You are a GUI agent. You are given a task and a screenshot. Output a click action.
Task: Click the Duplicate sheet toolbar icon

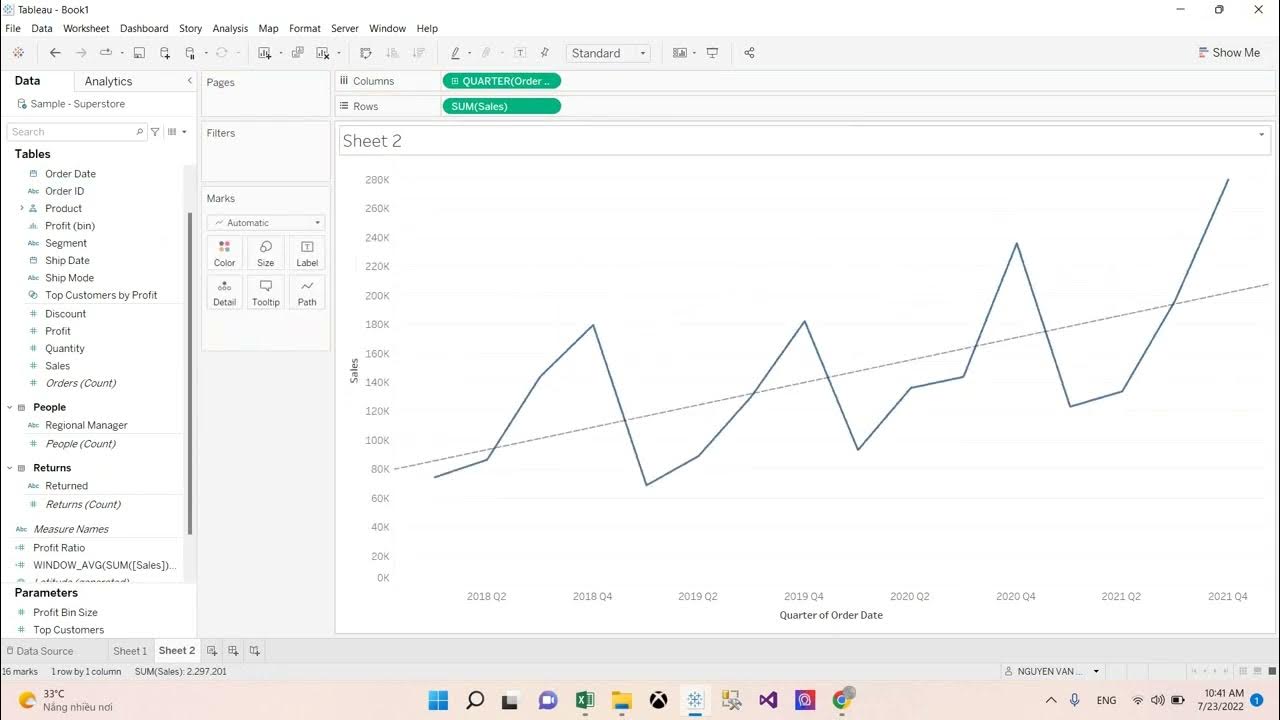pos(297,53)
